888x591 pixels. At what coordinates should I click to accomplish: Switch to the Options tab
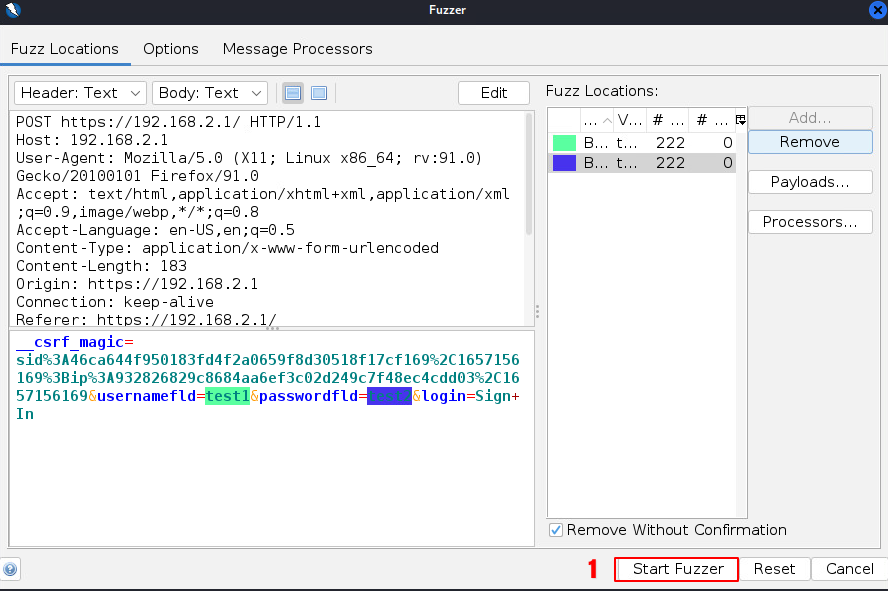click(x=170, y=49)
